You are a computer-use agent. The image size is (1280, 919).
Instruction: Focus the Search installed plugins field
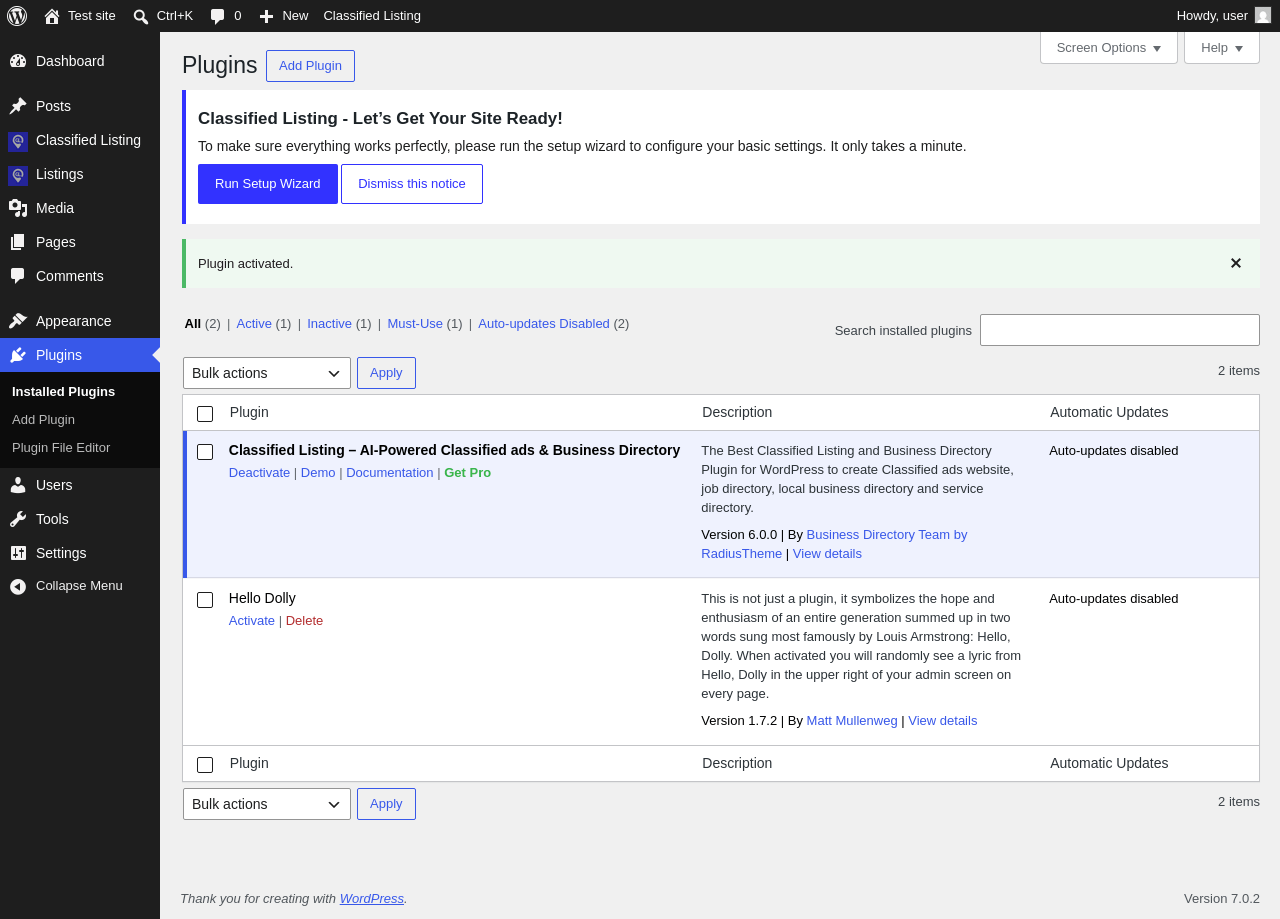click(x=1120, y=330)
